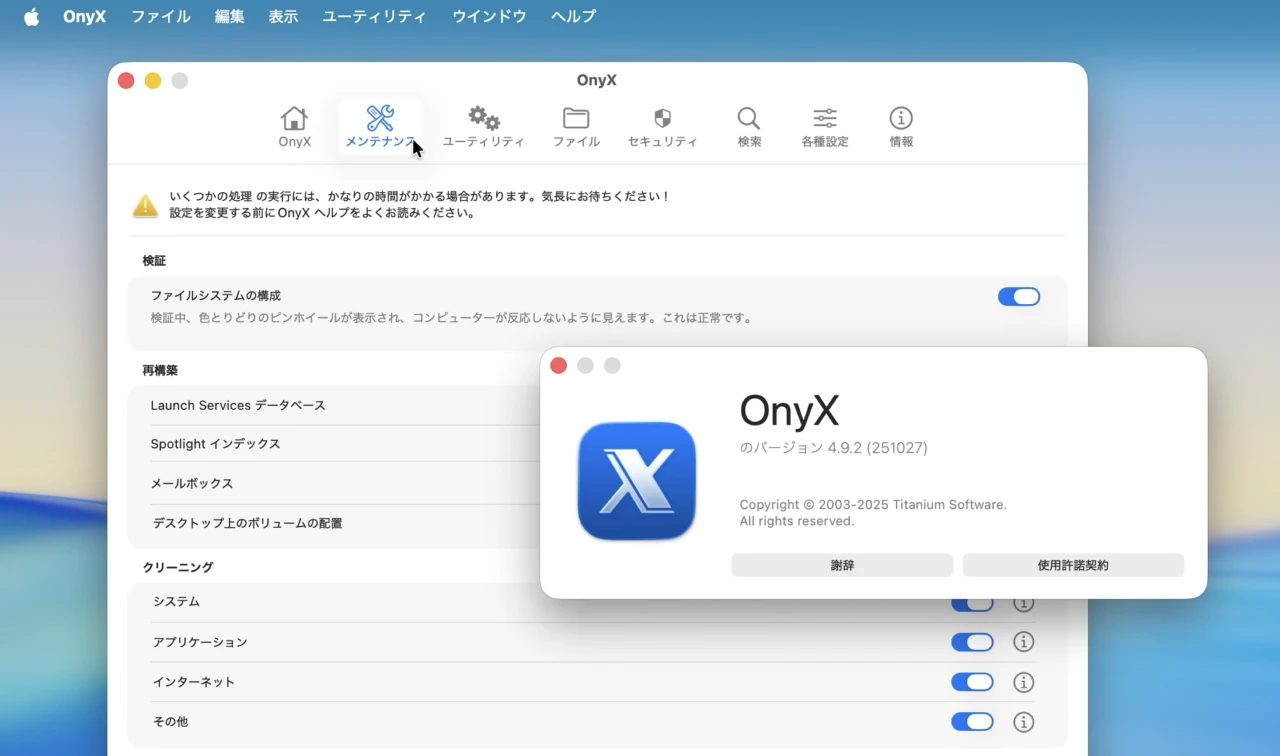Open the セキュリティ section

[x=663, y=125]
